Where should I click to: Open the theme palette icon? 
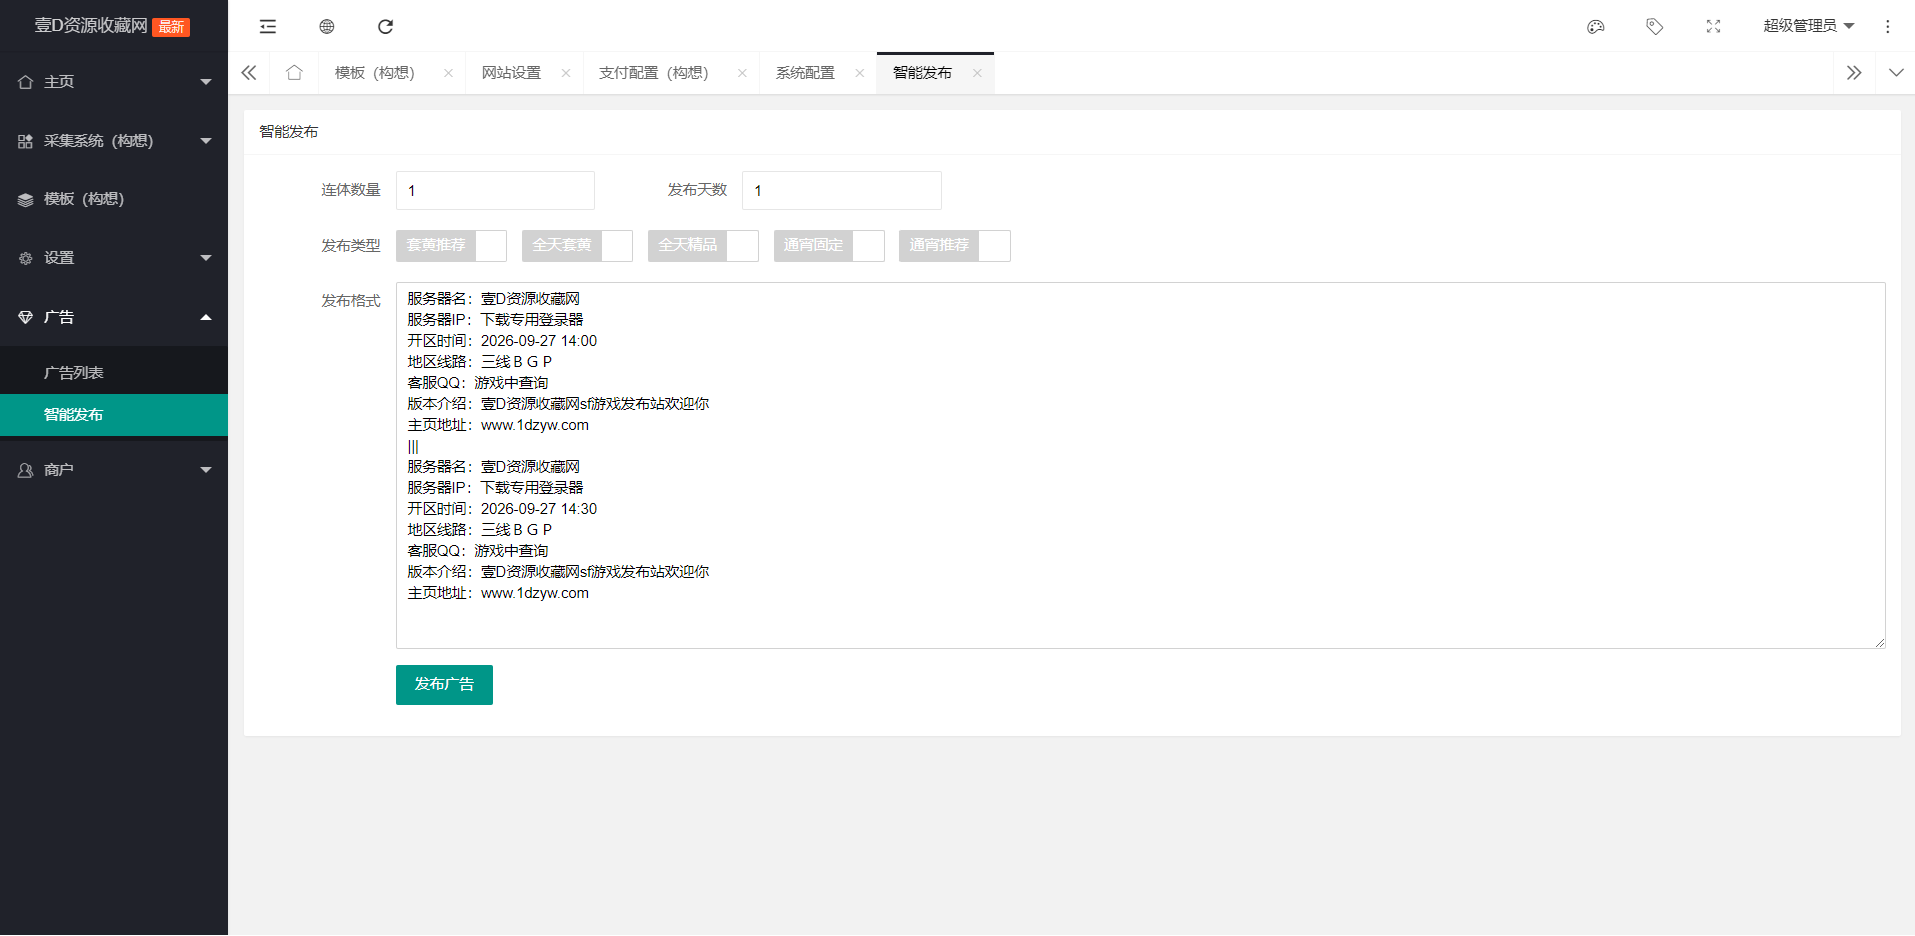click(x=1596, y=26)
